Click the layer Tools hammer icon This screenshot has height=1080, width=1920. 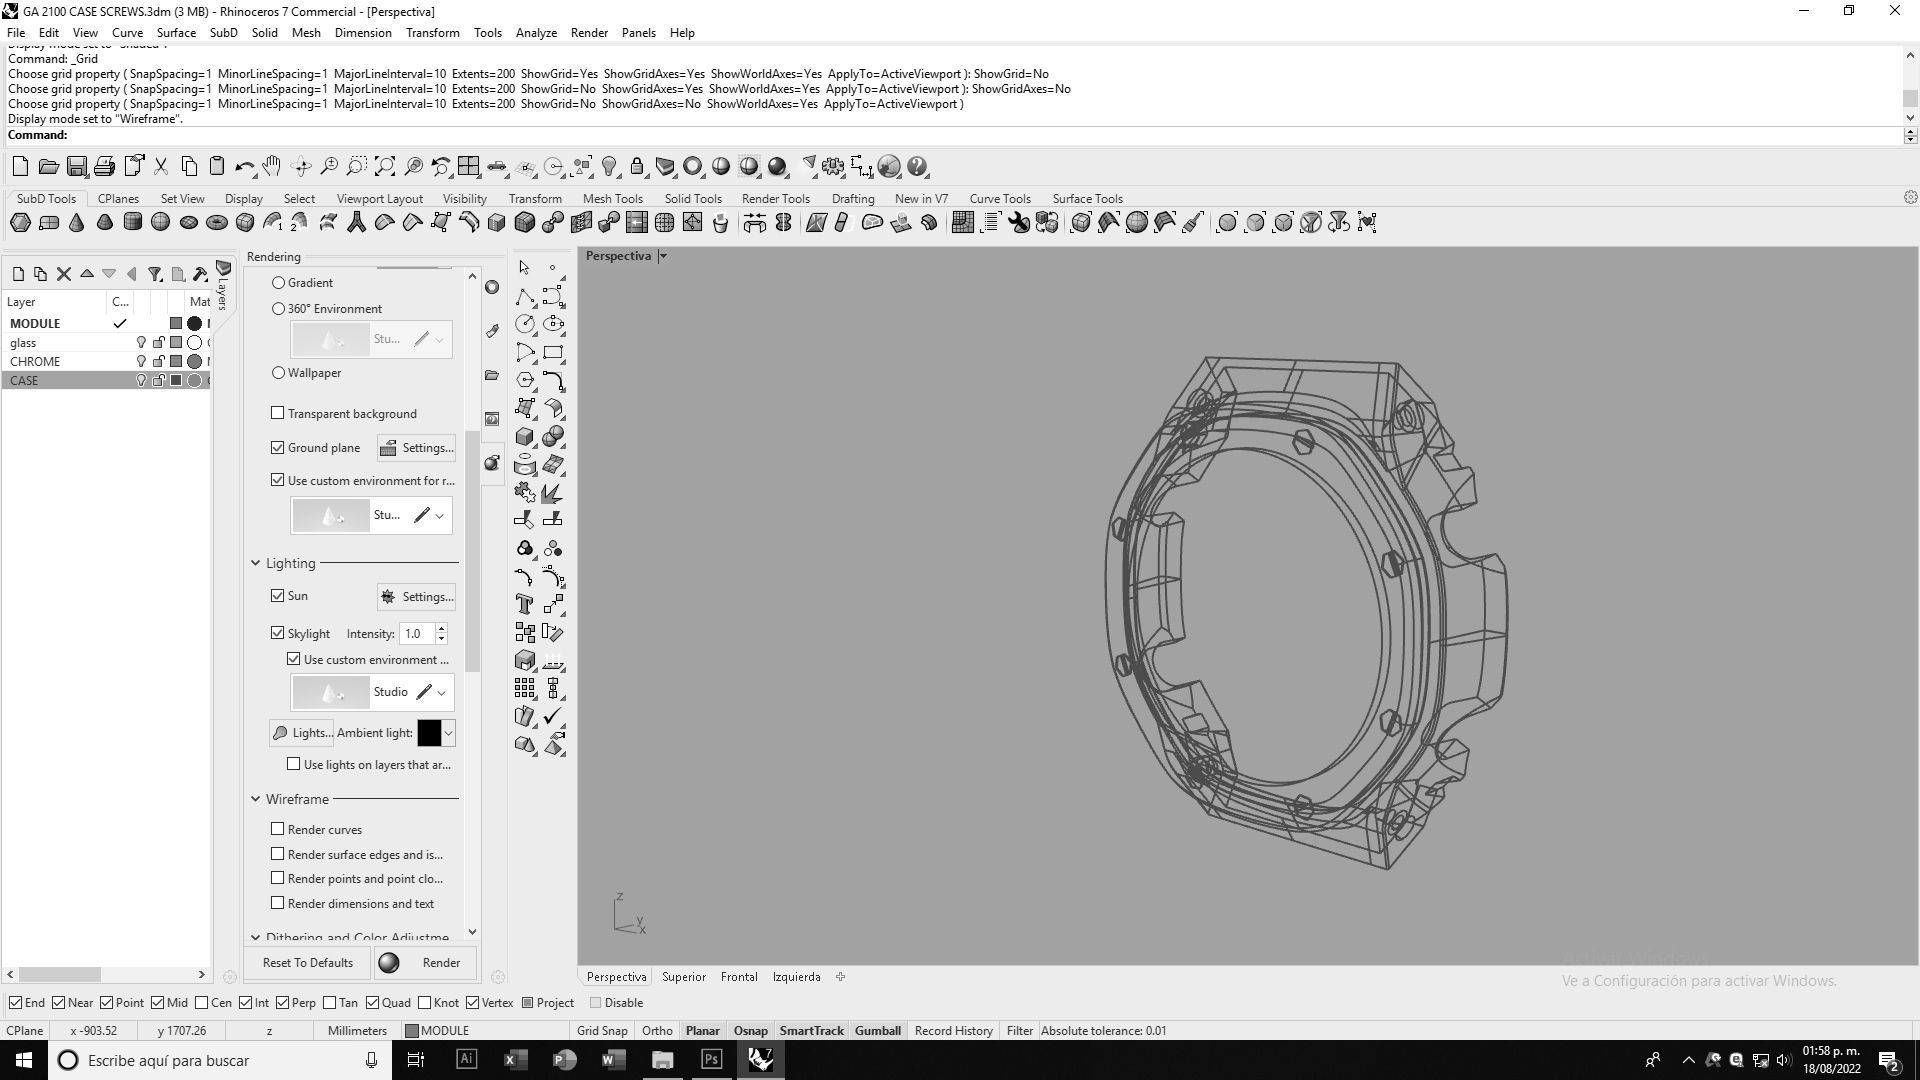[x=200, y=274]
